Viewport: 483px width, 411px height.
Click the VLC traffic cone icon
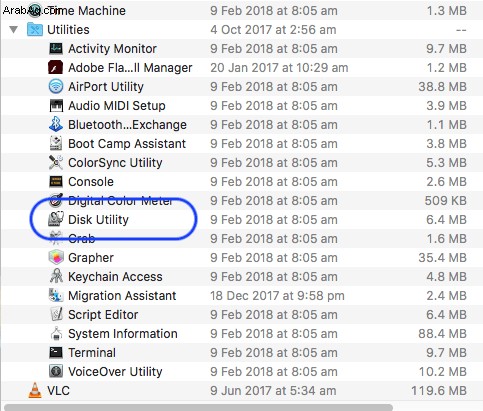point(35,391)
